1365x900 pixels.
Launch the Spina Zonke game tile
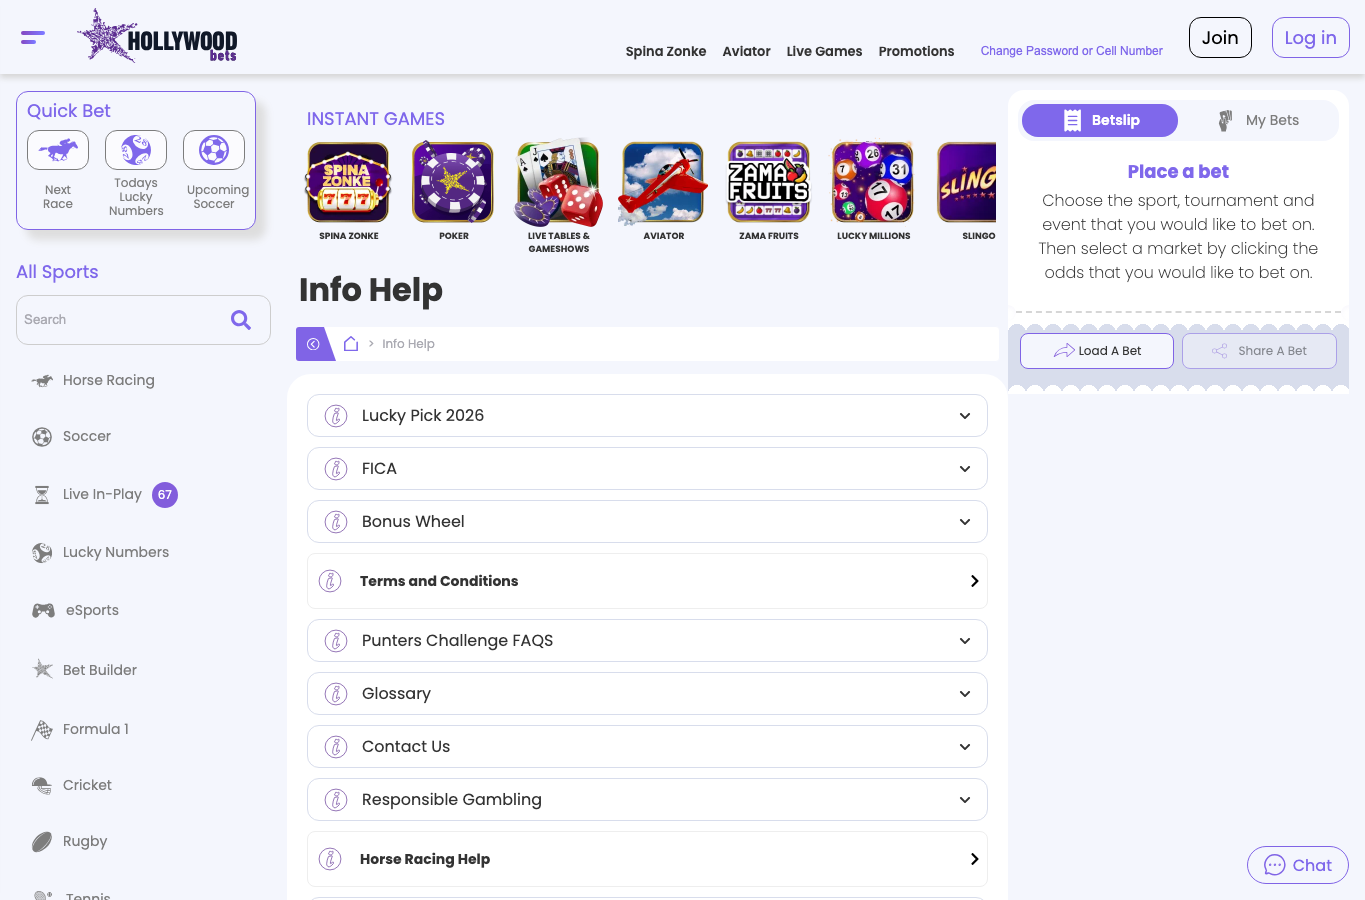(348, 182)
